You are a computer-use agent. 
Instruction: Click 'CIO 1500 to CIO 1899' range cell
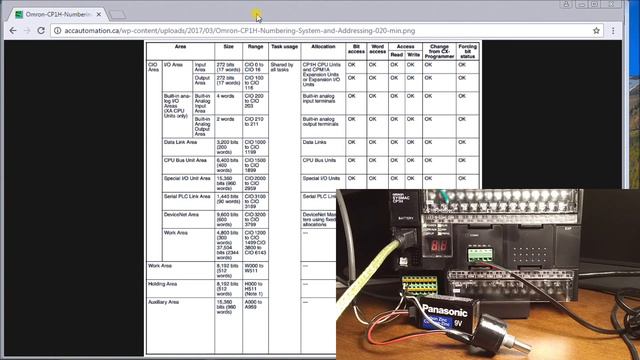[255, 165]
